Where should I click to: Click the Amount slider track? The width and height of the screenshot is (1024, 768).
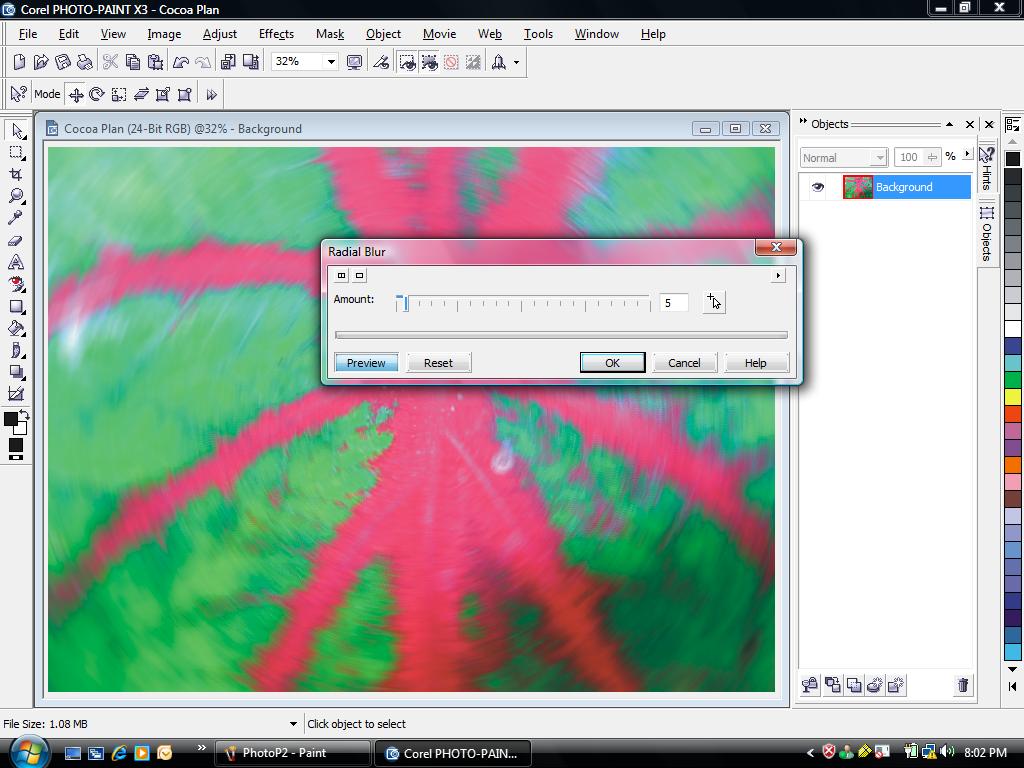click(x=522, y=303)
